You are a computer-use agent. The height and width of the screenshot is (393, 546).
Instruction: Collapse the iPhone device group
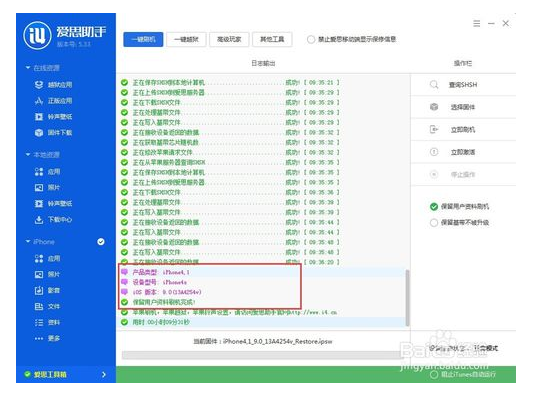click(28, 241)
